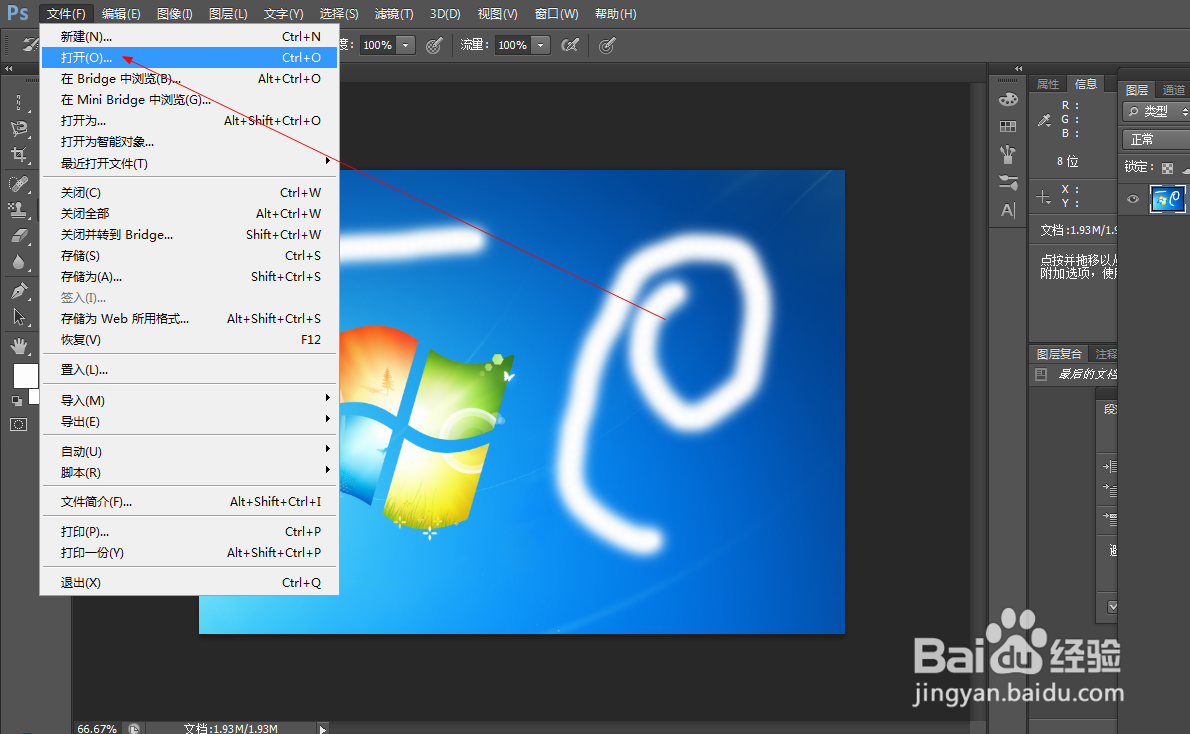Choose 退出(X) menu entry

190,582
